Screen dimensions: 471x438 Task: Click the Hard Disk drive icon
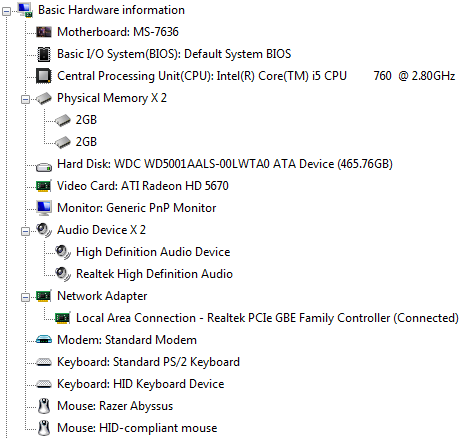44,167
